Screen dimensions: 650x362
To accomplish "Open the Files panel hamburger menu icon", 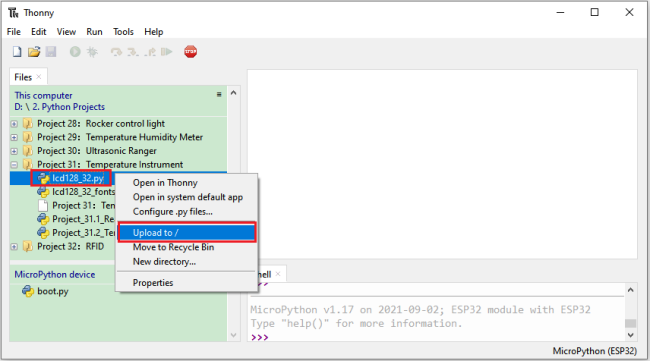I will pos(219,95).
